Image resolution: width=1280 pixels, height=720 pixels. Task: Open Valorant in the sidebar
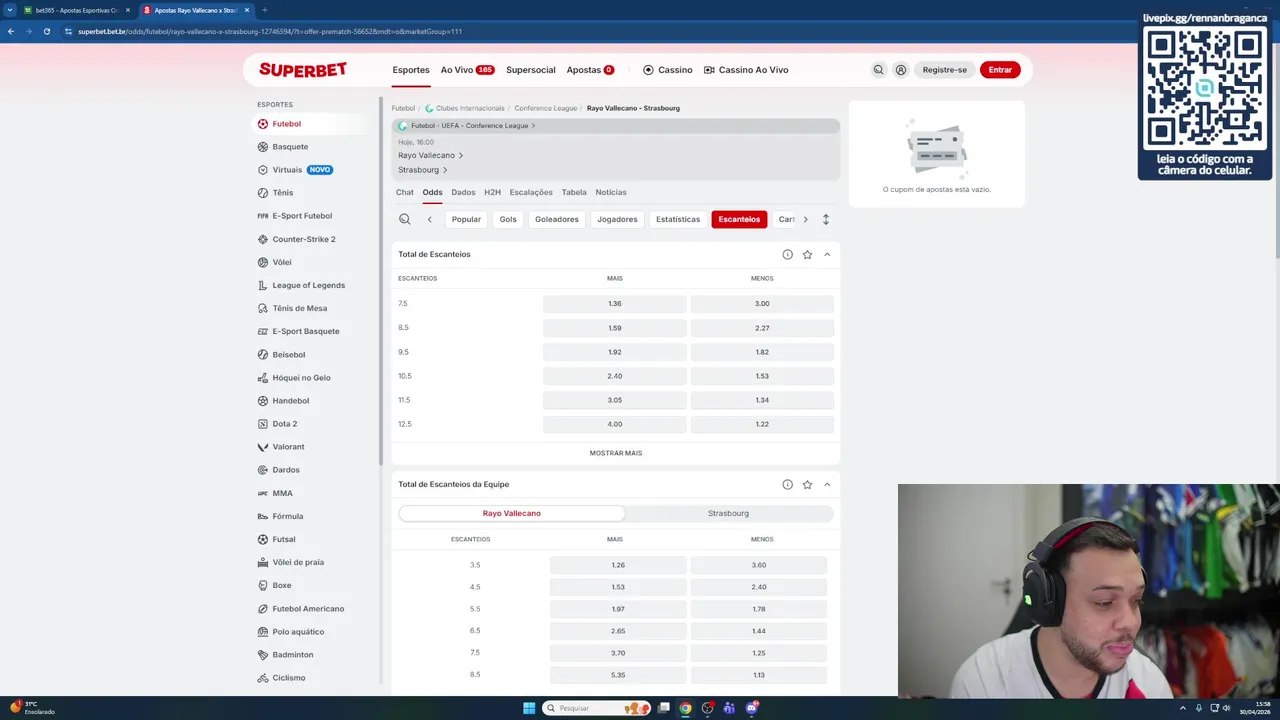pos(288,447)
